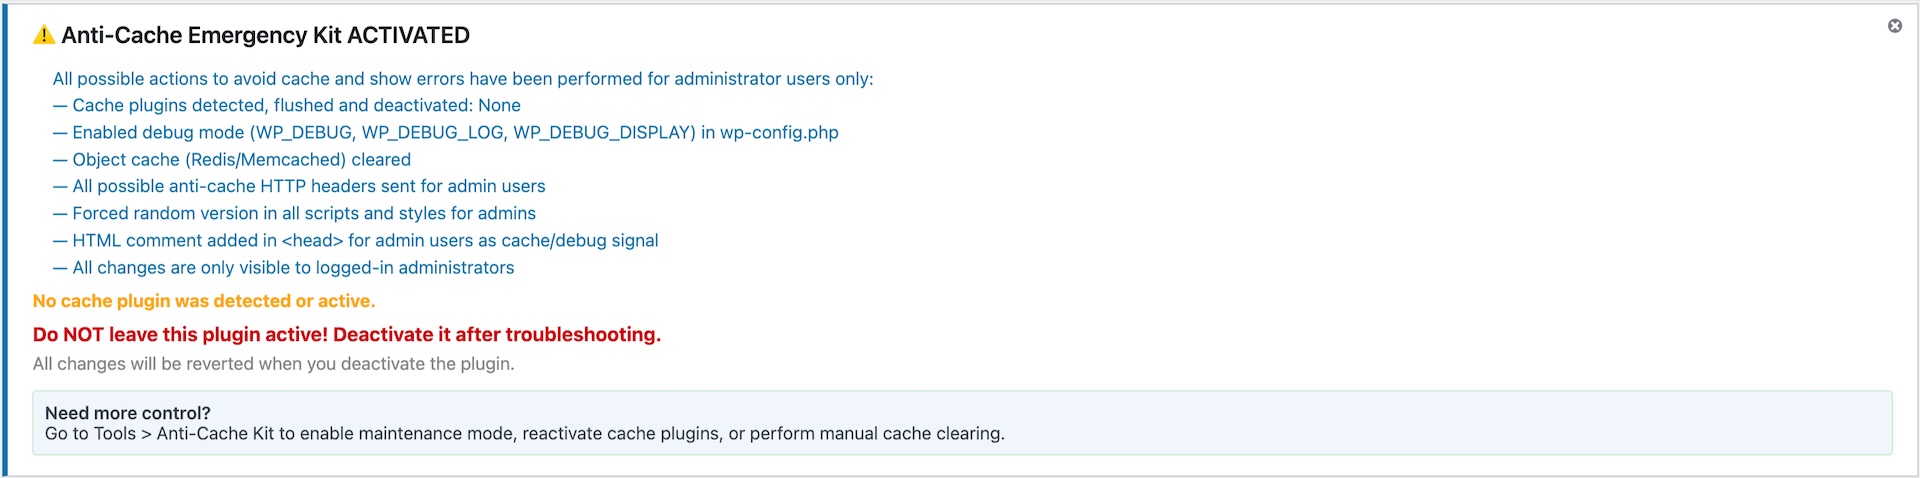Dismiss the Anti-Cache notice with close icon
The image size is (1920, 478).
coord(1894,26)
